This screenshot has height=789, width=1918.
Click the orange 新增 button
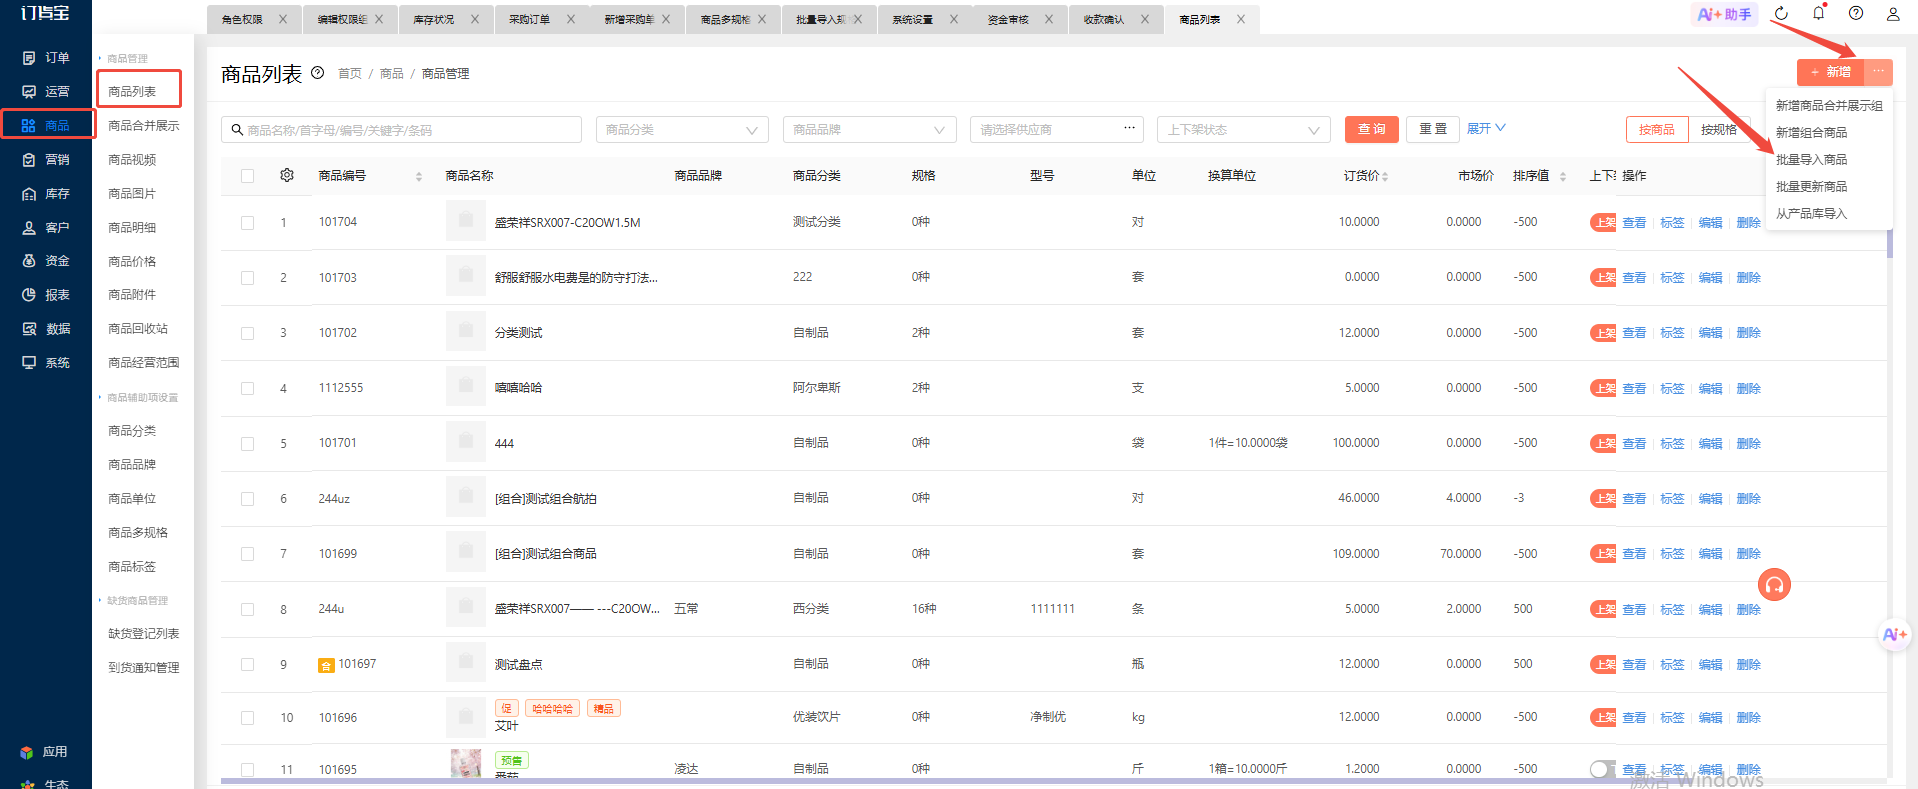pos(1831,72)
